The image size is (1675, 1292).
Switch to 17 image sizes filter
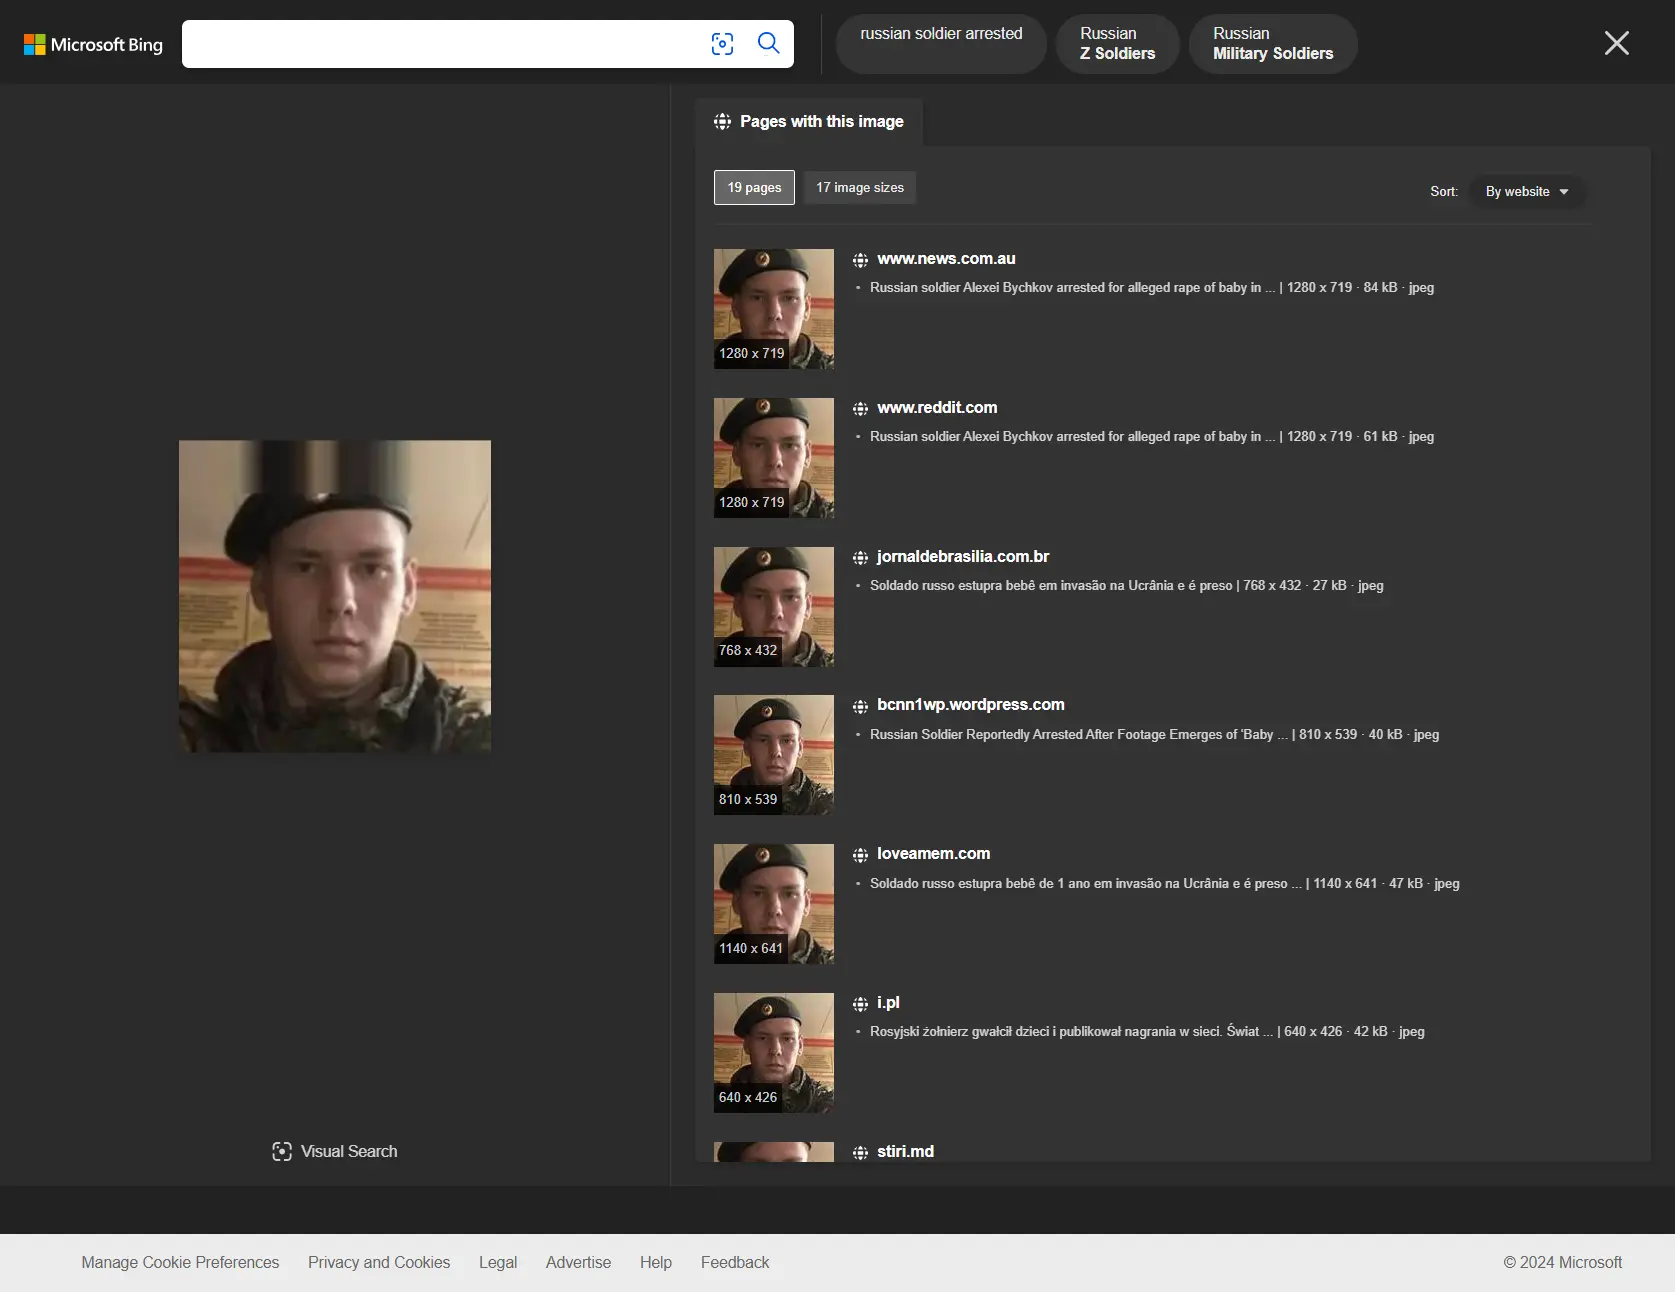(859, 188)
